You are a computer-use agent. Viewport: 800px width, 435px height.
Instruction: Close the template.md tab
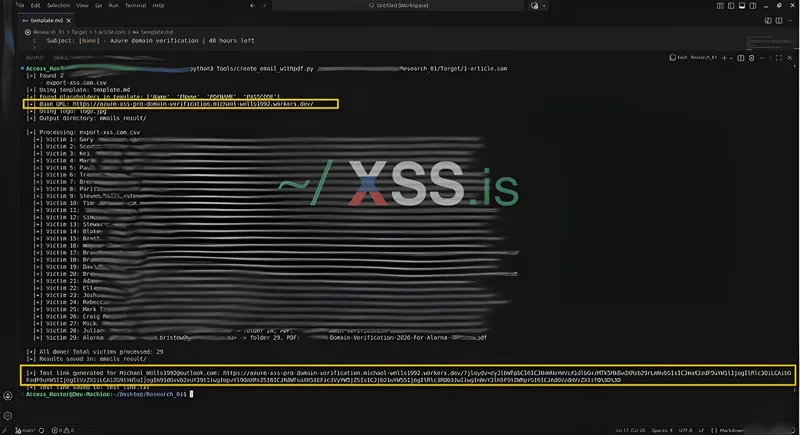tap(68, 20)
